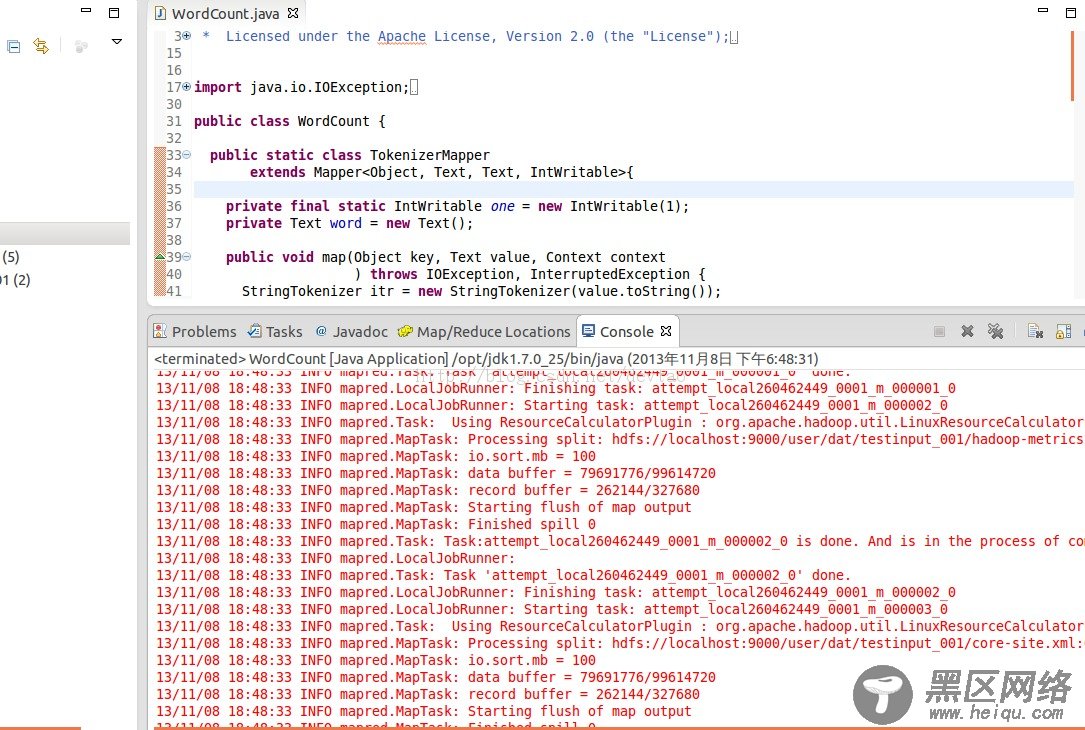Minimize the editor area
1085x730 pixels.
pyautogui.click(x=1043, y=10)
